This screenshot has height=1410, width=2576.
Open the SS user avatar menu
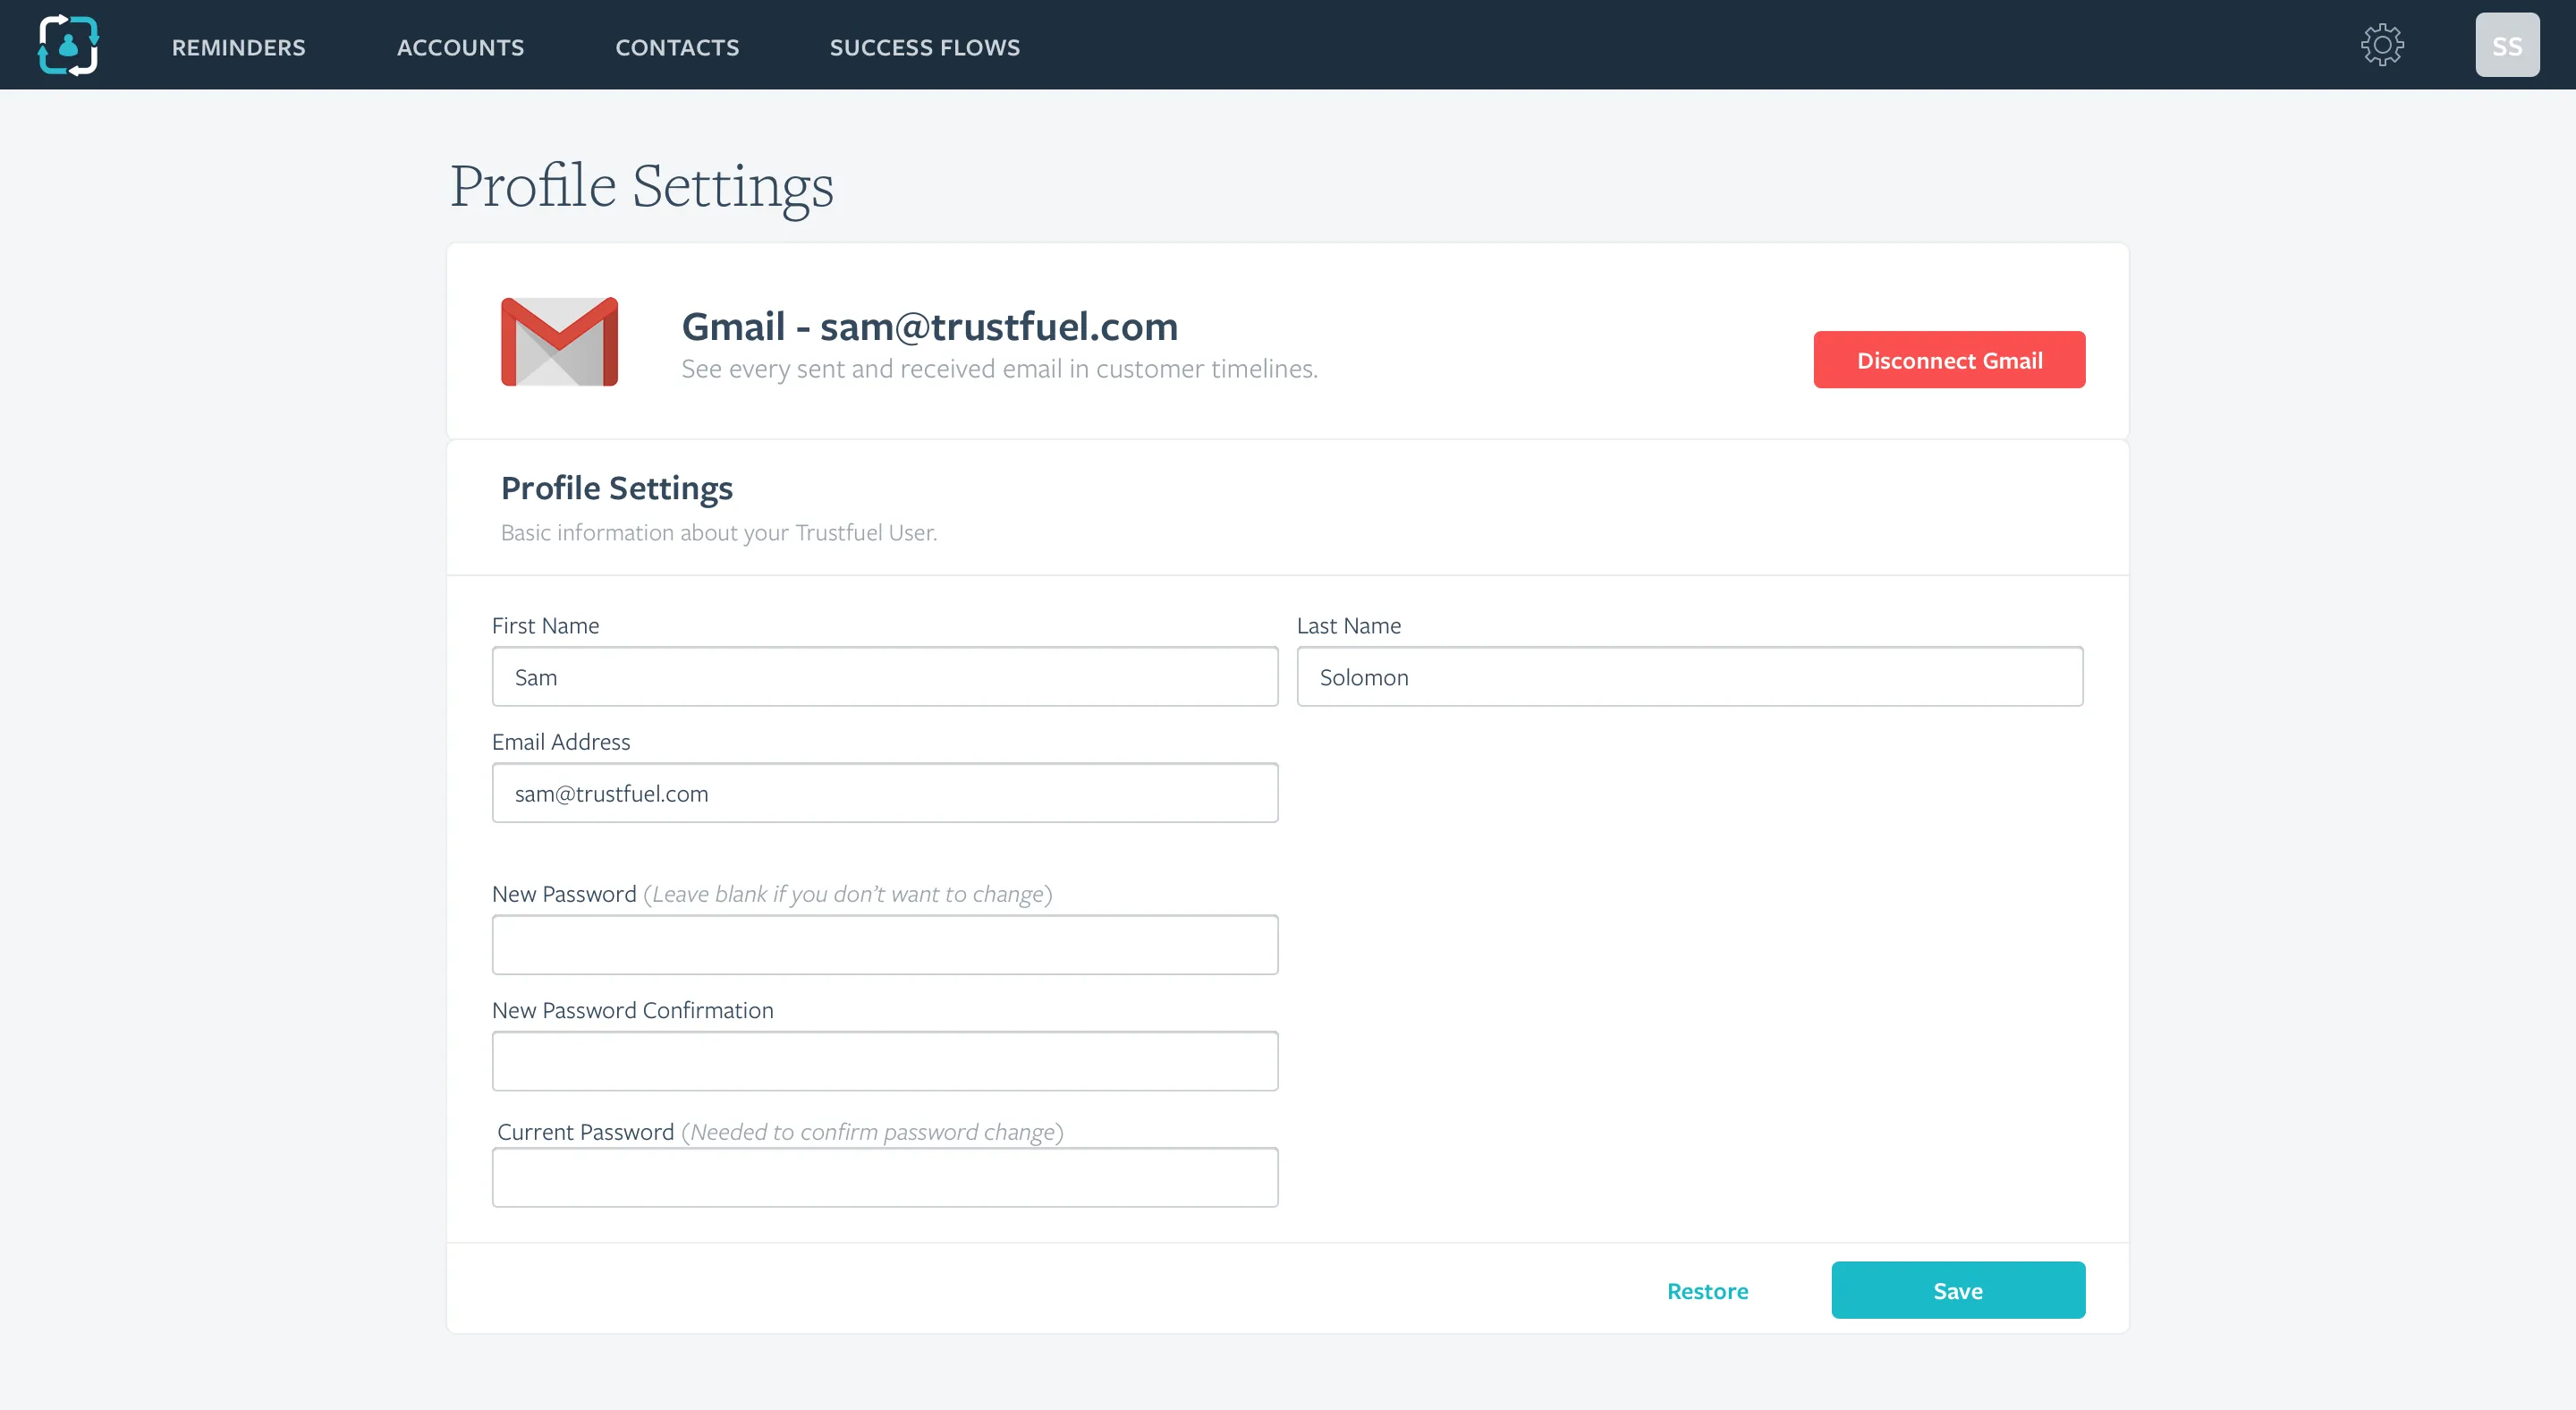tap(2507, 44)
